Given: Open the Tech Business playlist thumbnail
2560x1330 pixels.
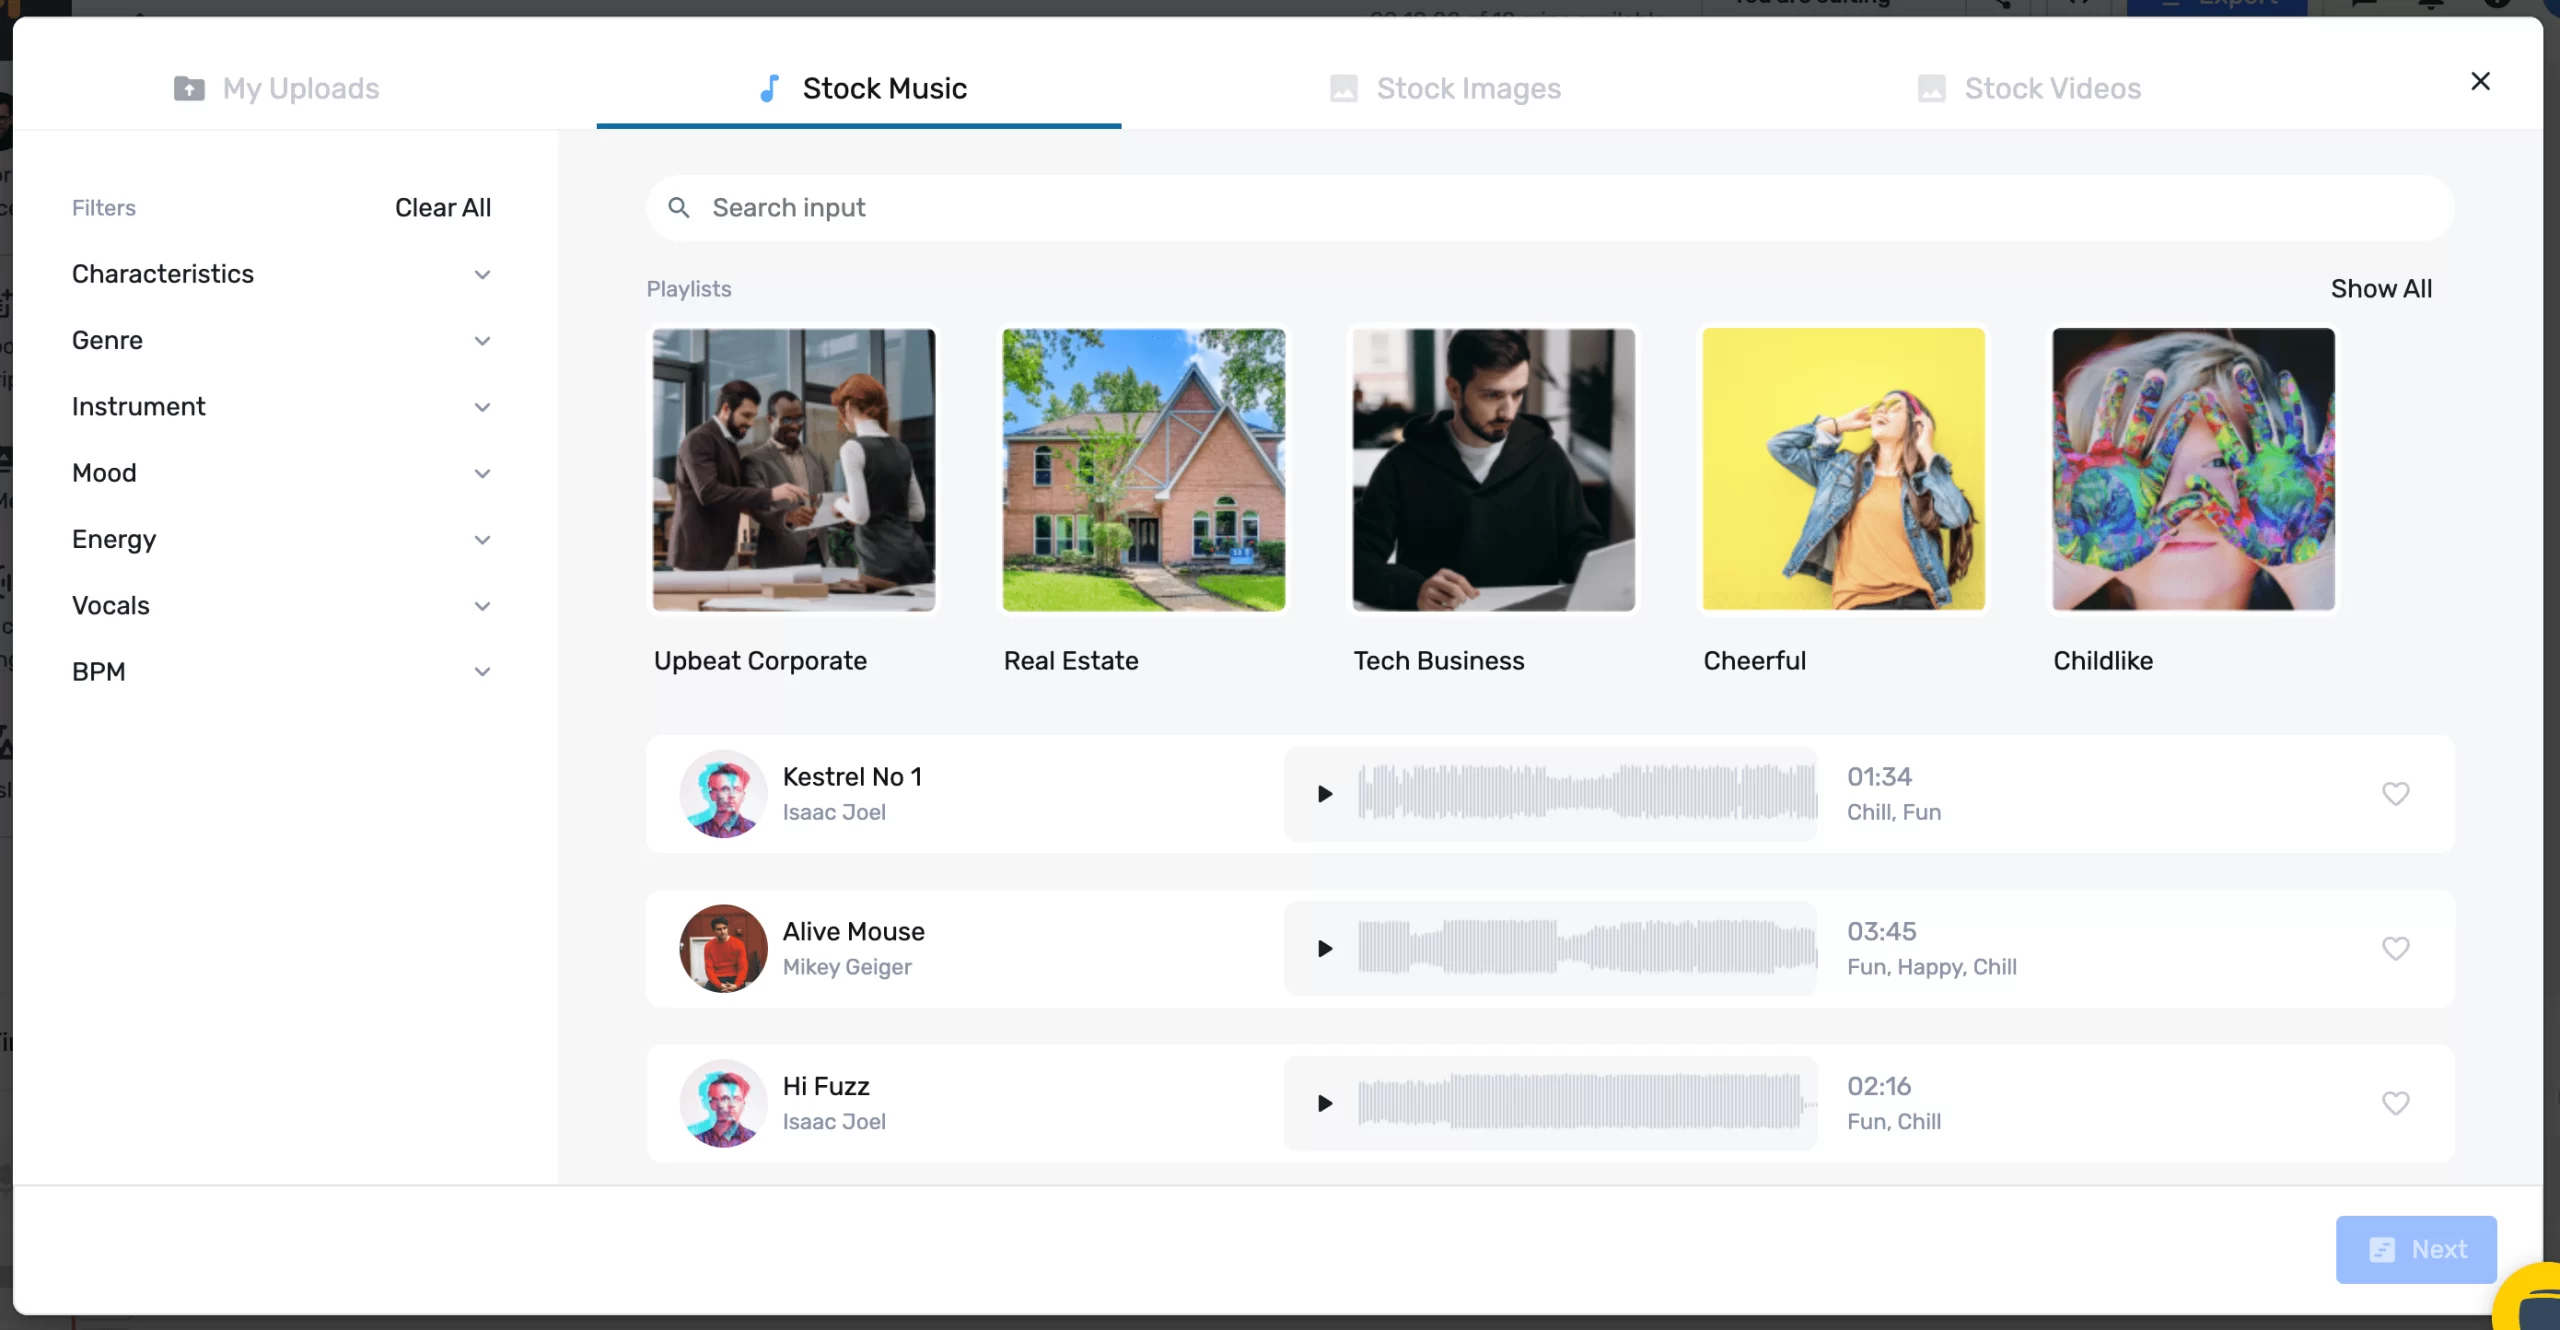Looking at the screenshot, I should coord(1494,470).
